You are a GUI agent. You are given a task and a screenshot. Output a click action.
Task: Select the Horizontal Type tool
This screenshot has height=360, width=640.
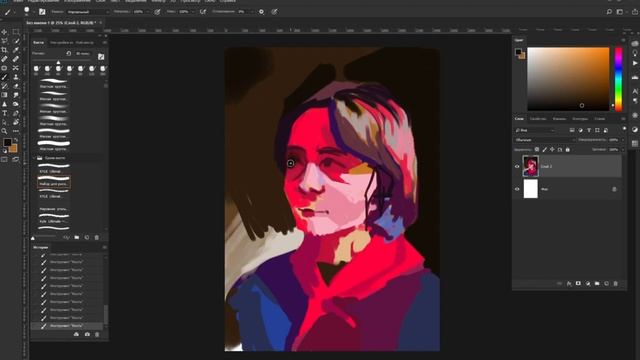pyautogui.click(x=4, y=113)
